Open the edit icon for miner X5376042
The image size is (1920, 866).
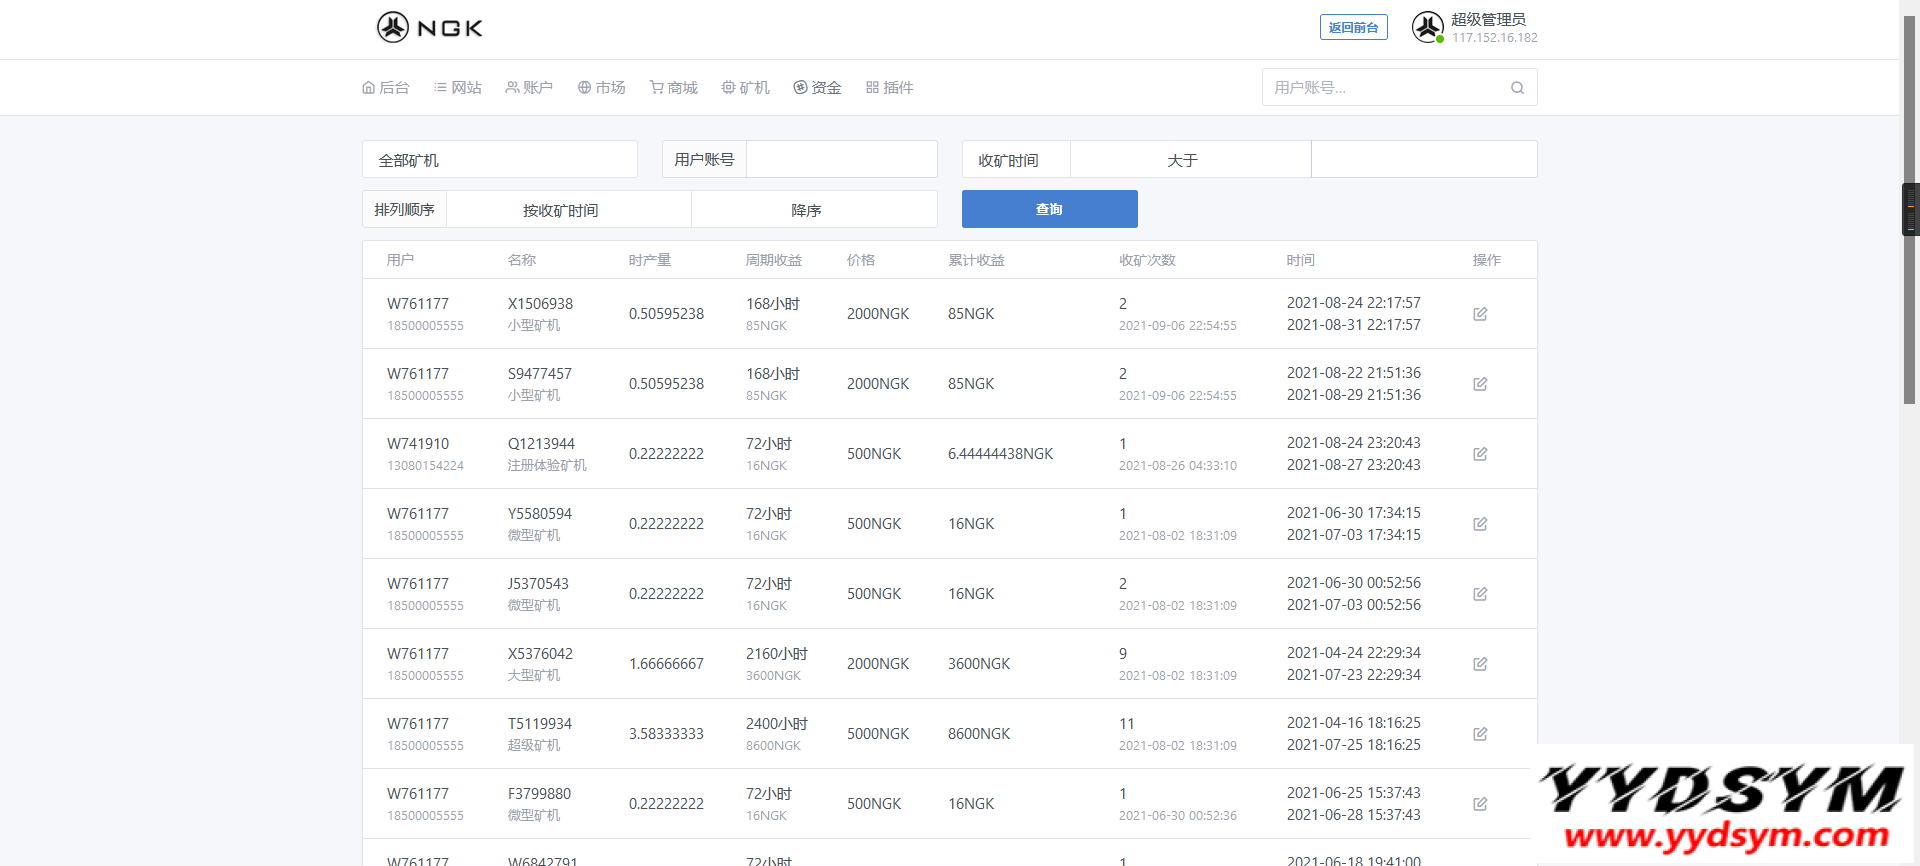[1480, 664]
